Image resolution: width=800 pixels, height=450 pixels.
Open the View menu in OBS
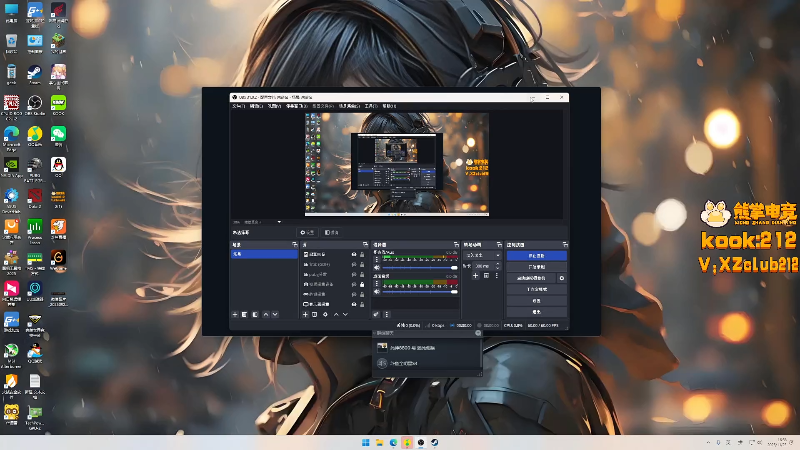pos(274,106)
